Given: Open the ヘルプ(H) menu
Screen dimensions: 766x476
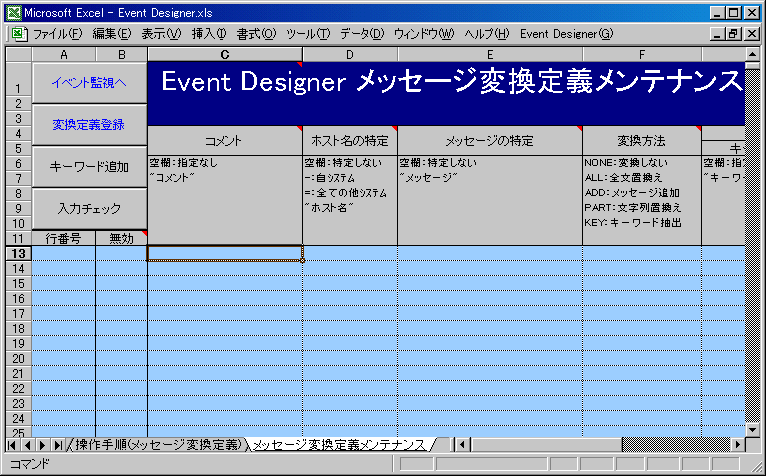Looking at the screenshot, I should click(487, 34).
